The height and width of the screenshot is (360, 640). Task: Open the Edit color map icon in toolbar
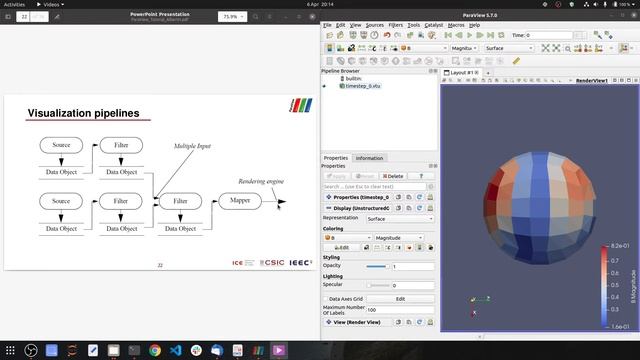(x=340, y=48)
